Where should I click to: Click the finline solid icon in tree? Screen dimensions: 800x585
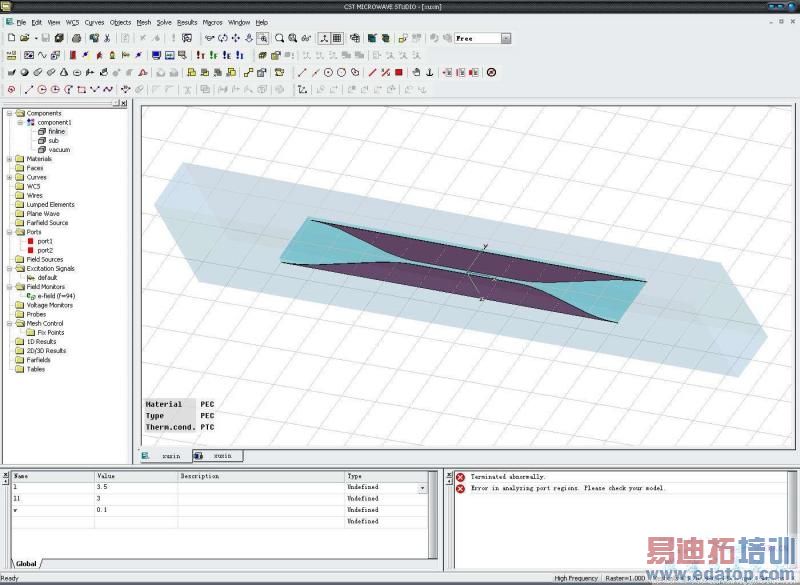(x=42, y=131)
